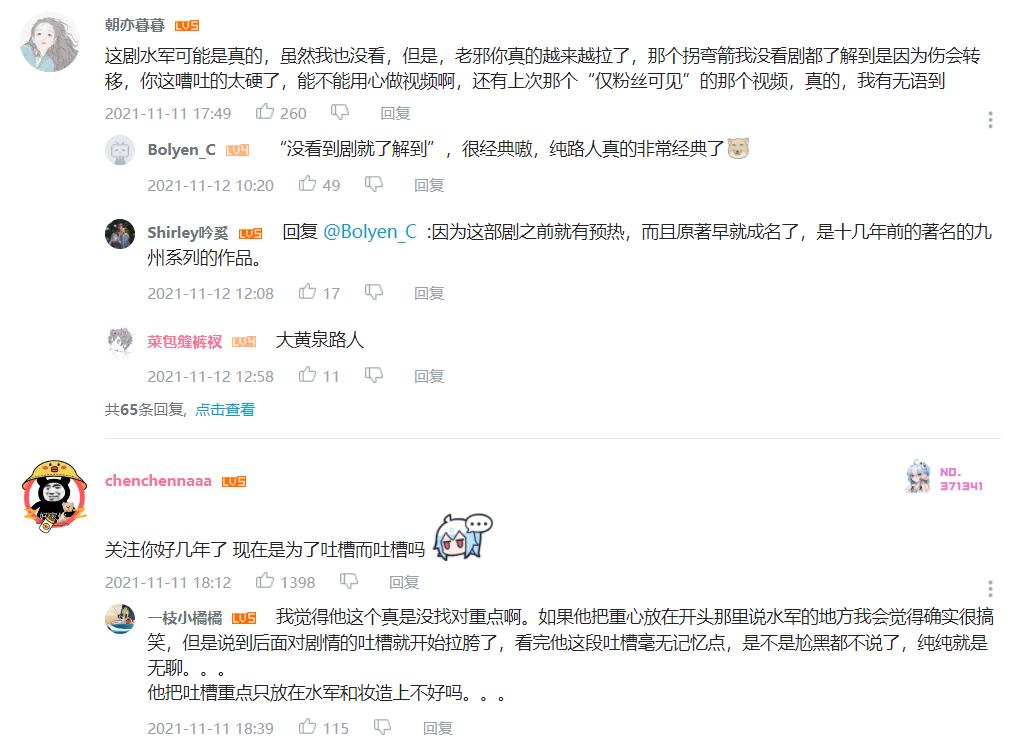This screenshot has width=1024, height=750.
Task: Dislike Bolyen_C's reply
Action: (374, 184)
